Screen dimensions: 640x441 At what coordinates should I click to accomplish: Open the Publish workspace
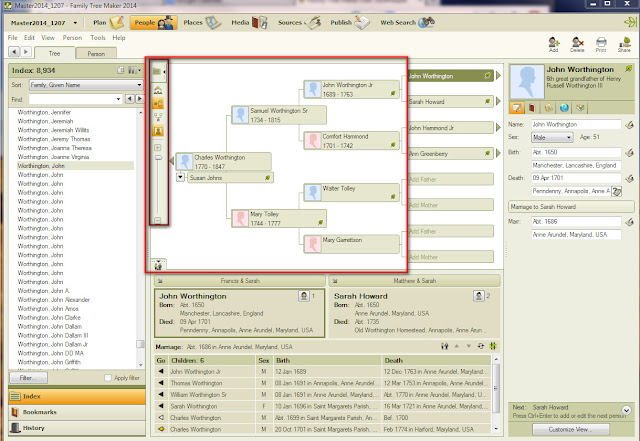coord(349,22)
